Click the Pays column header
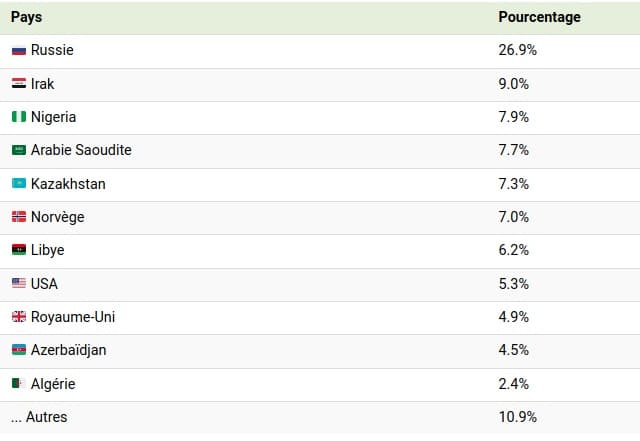 [x=27, y=17]
